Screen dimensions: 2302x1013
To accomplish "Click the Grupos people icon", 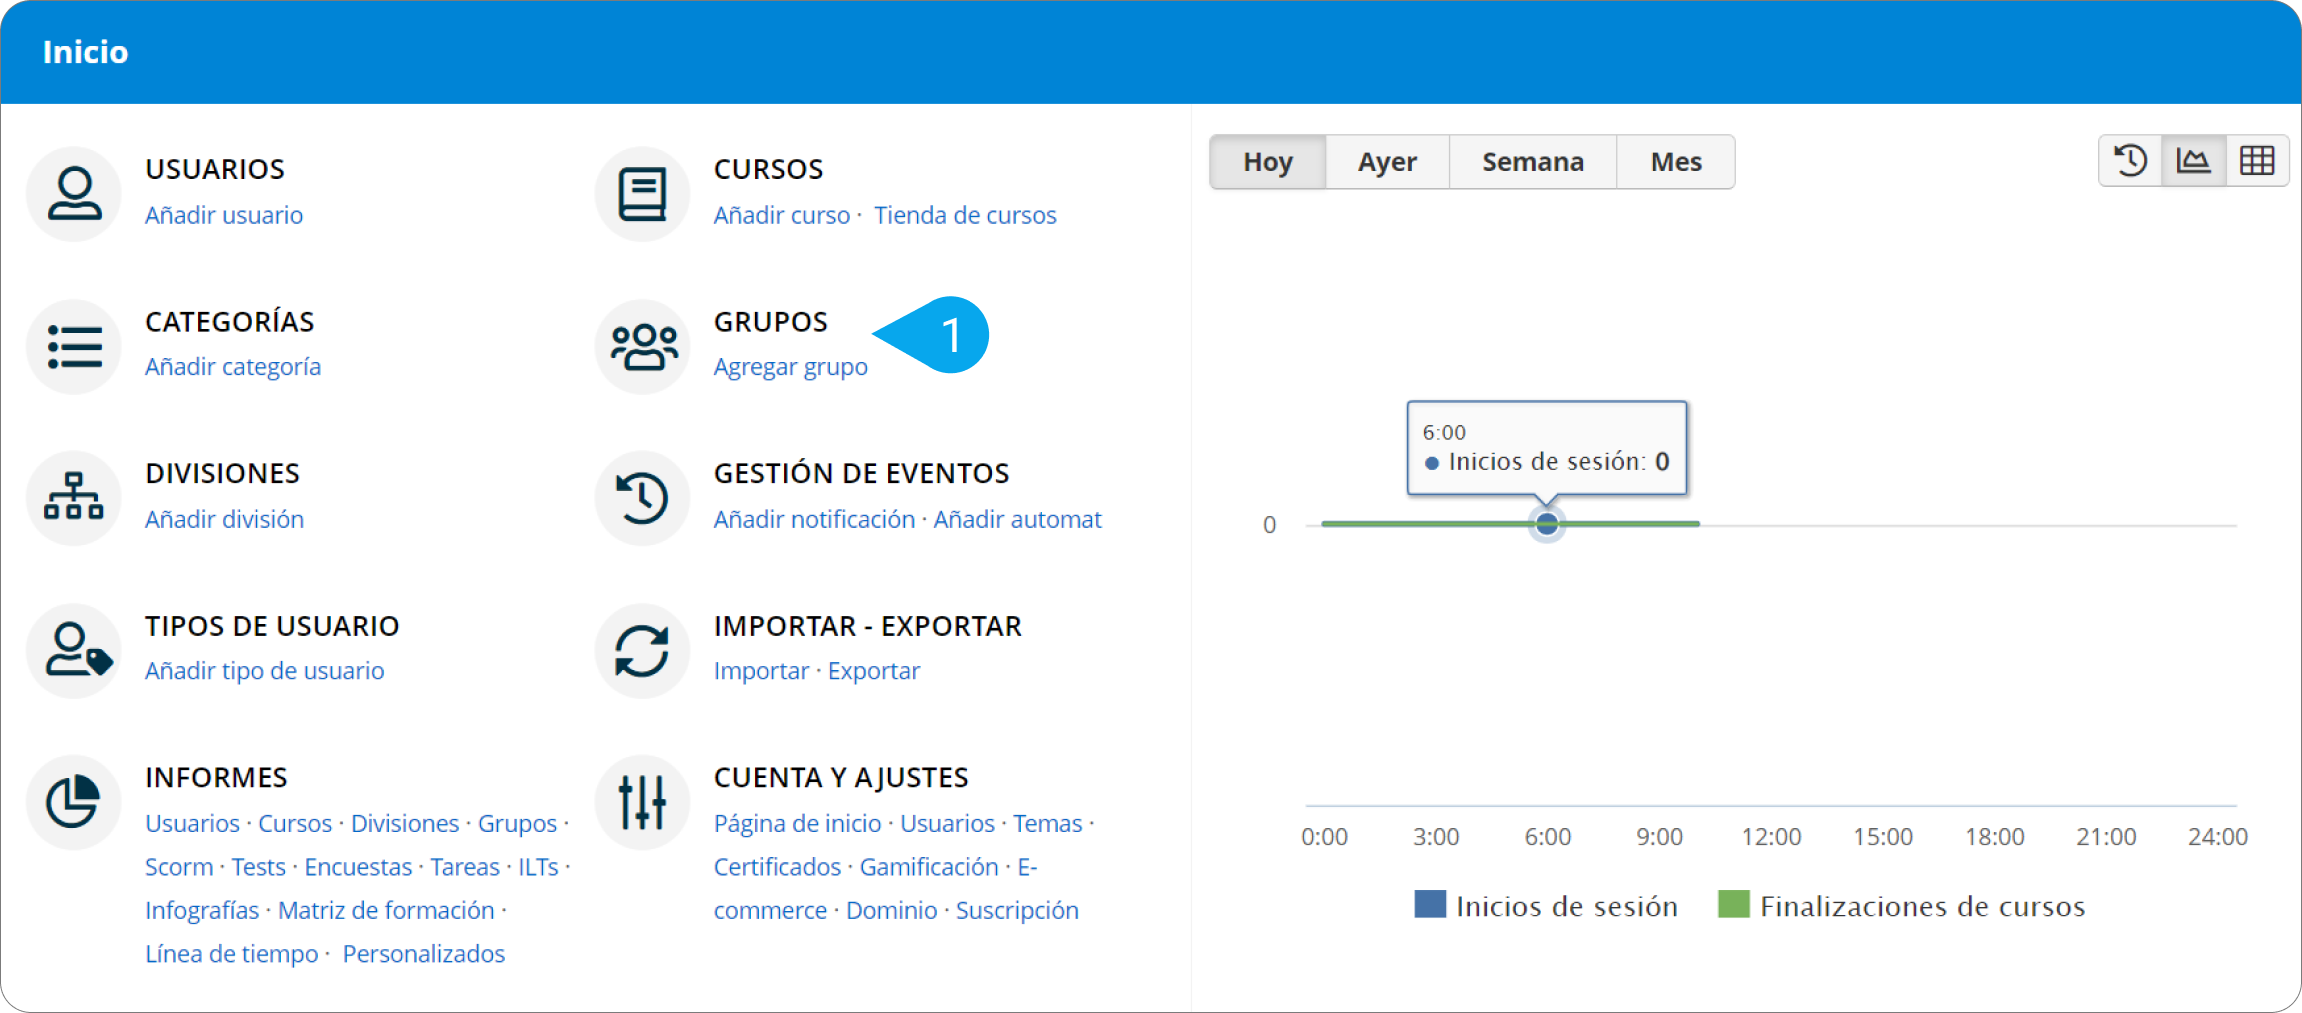I will coord(642,346).
